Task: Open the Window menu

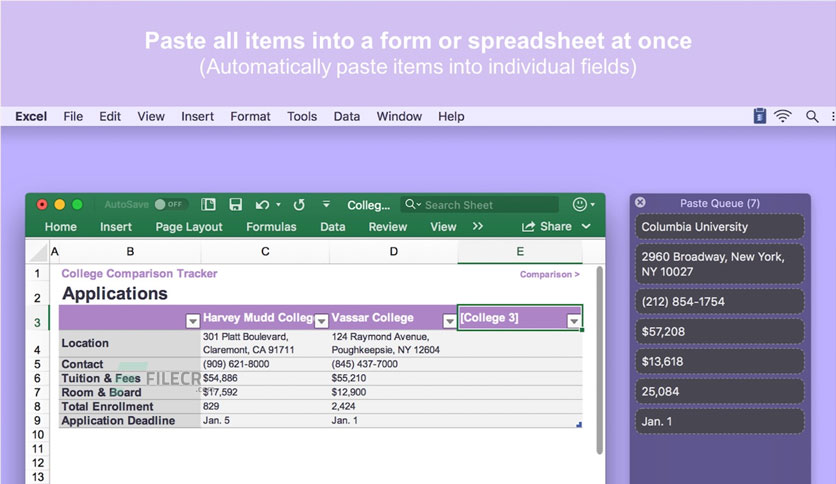Action: (x=399, y=116)
